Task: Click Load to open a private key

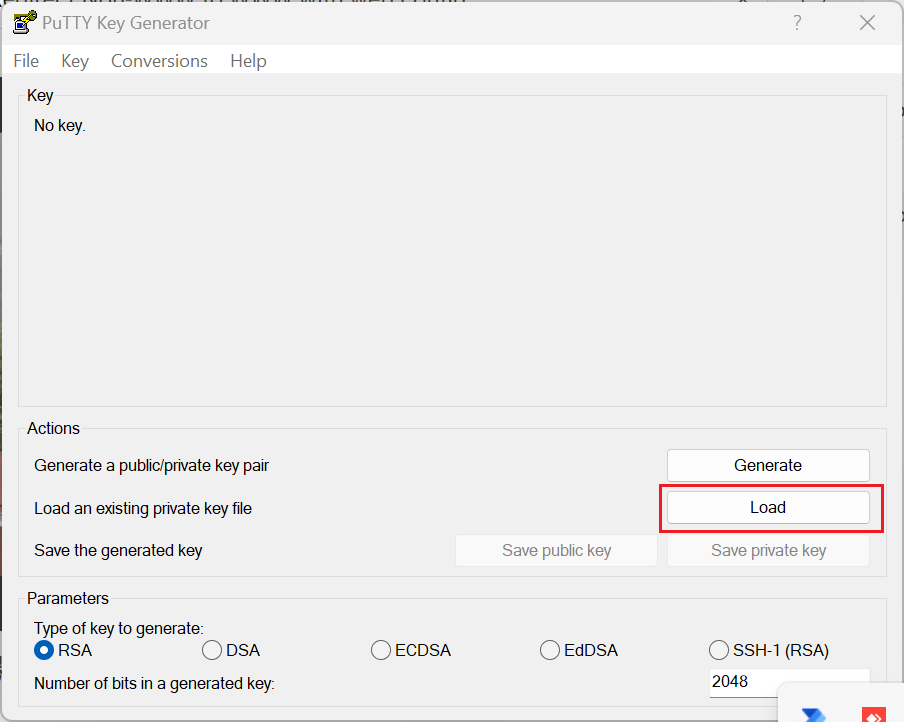Action: click(768, 507)
